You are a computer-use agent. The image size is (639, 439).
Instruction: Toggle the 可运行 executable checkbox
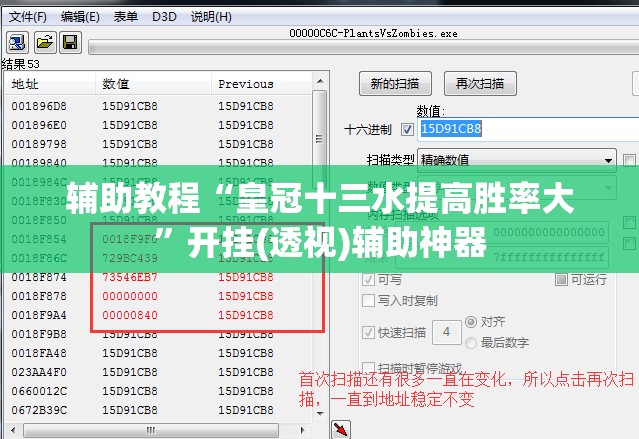(x=562, y=280)
